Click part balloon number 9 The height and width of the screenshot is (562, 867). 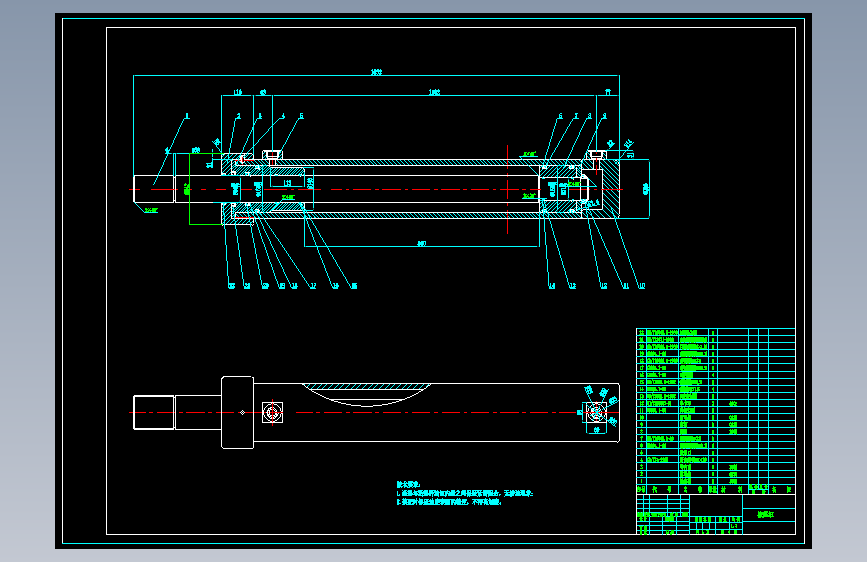point(604,116)
